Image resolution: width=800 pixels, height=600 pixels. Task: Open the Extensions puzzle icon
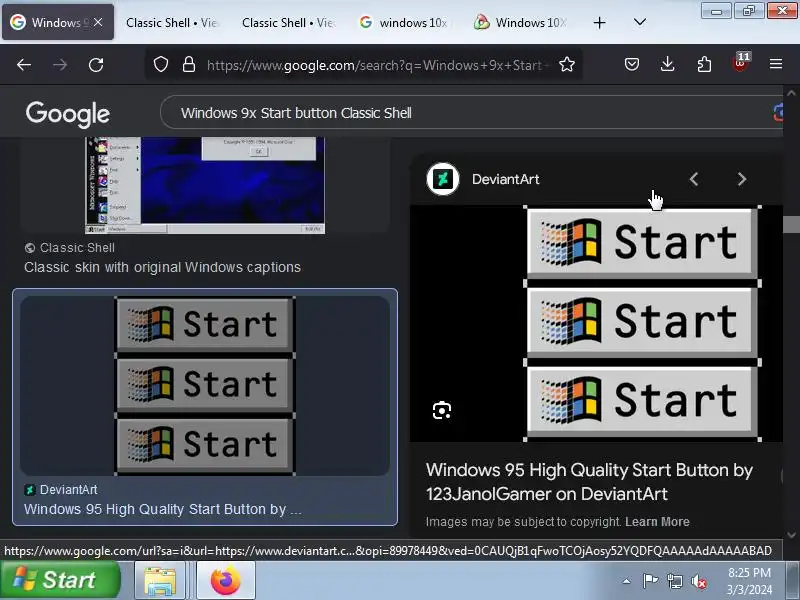point(704,64)
